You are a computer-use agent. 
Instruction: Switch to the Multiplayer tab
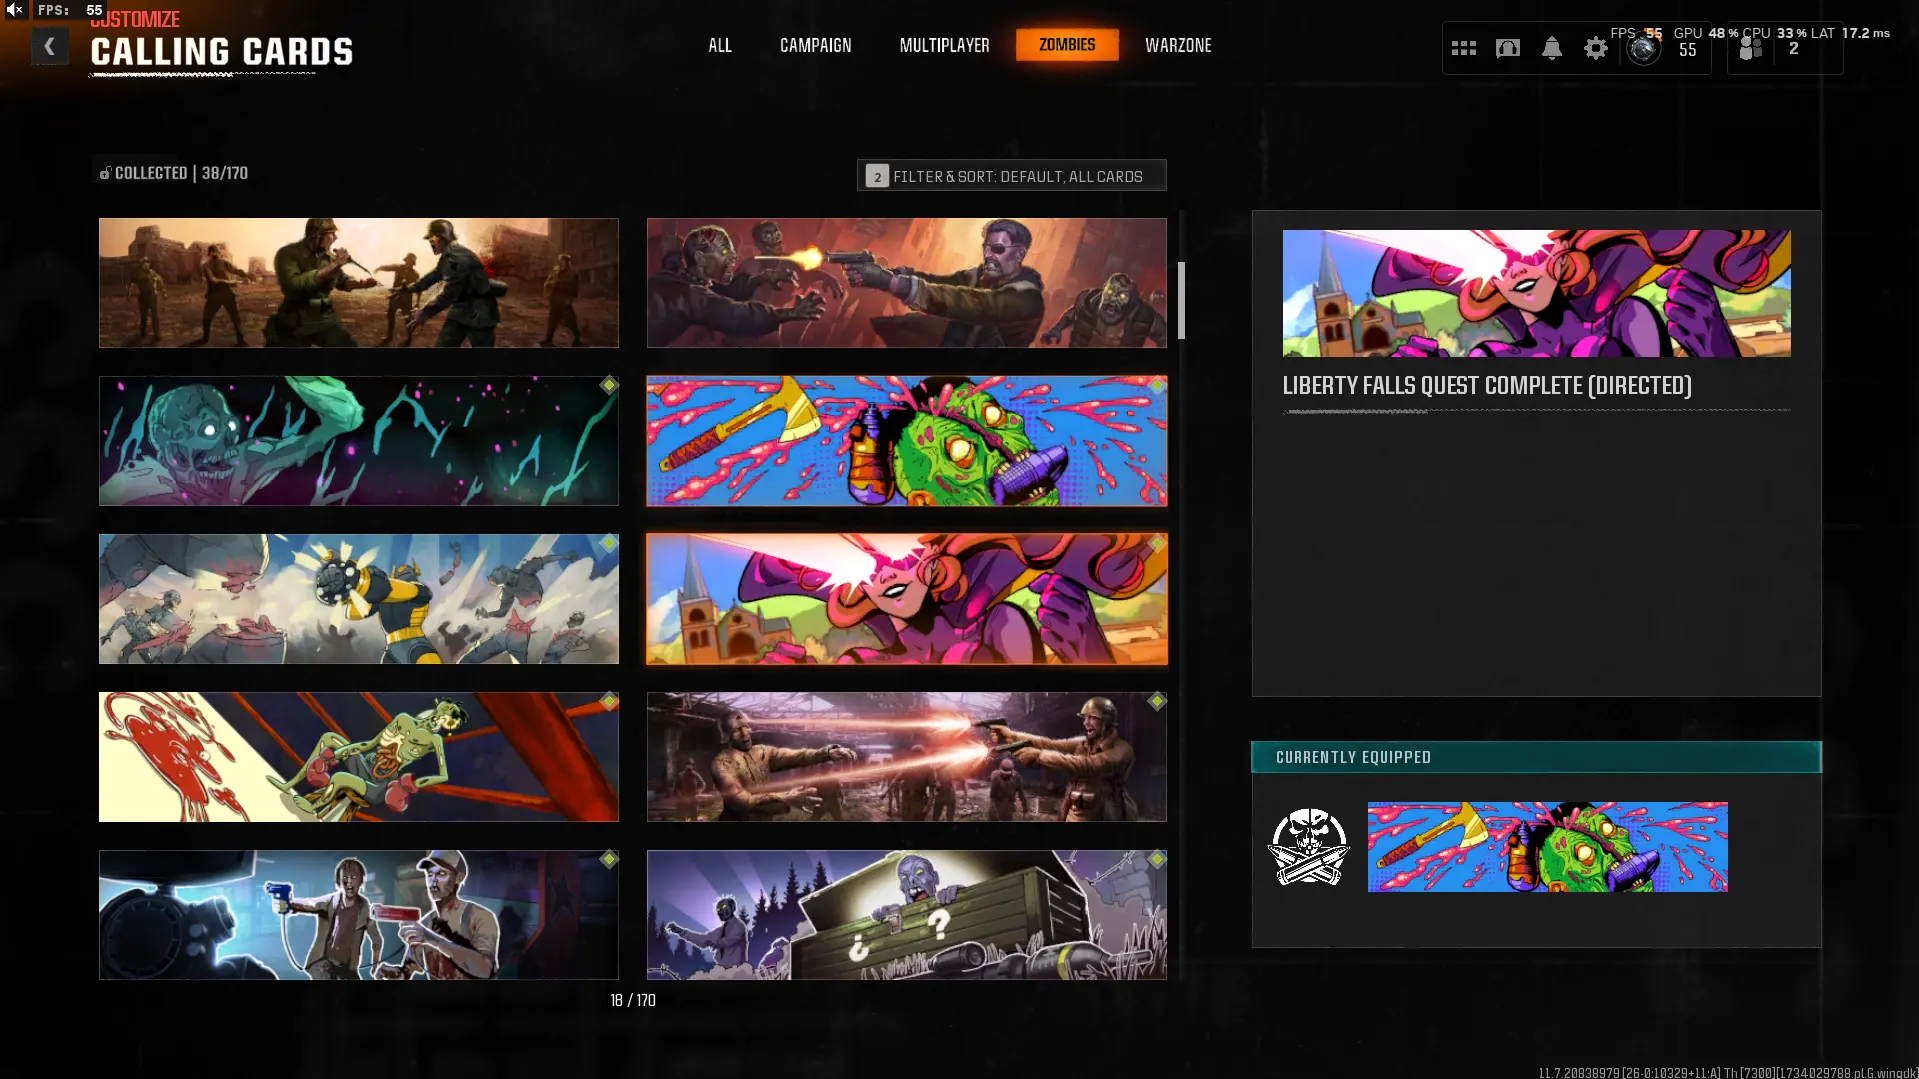pyautogui.click(x=944, y=45)
